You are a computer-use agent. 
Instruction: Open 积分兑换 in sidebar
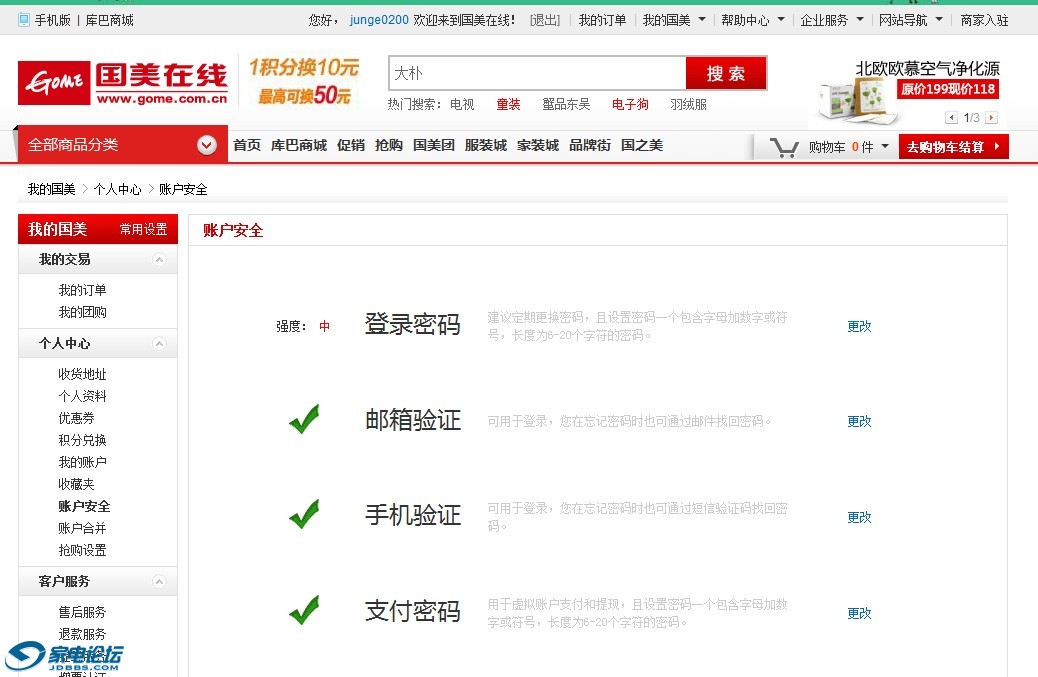[82, 440]
